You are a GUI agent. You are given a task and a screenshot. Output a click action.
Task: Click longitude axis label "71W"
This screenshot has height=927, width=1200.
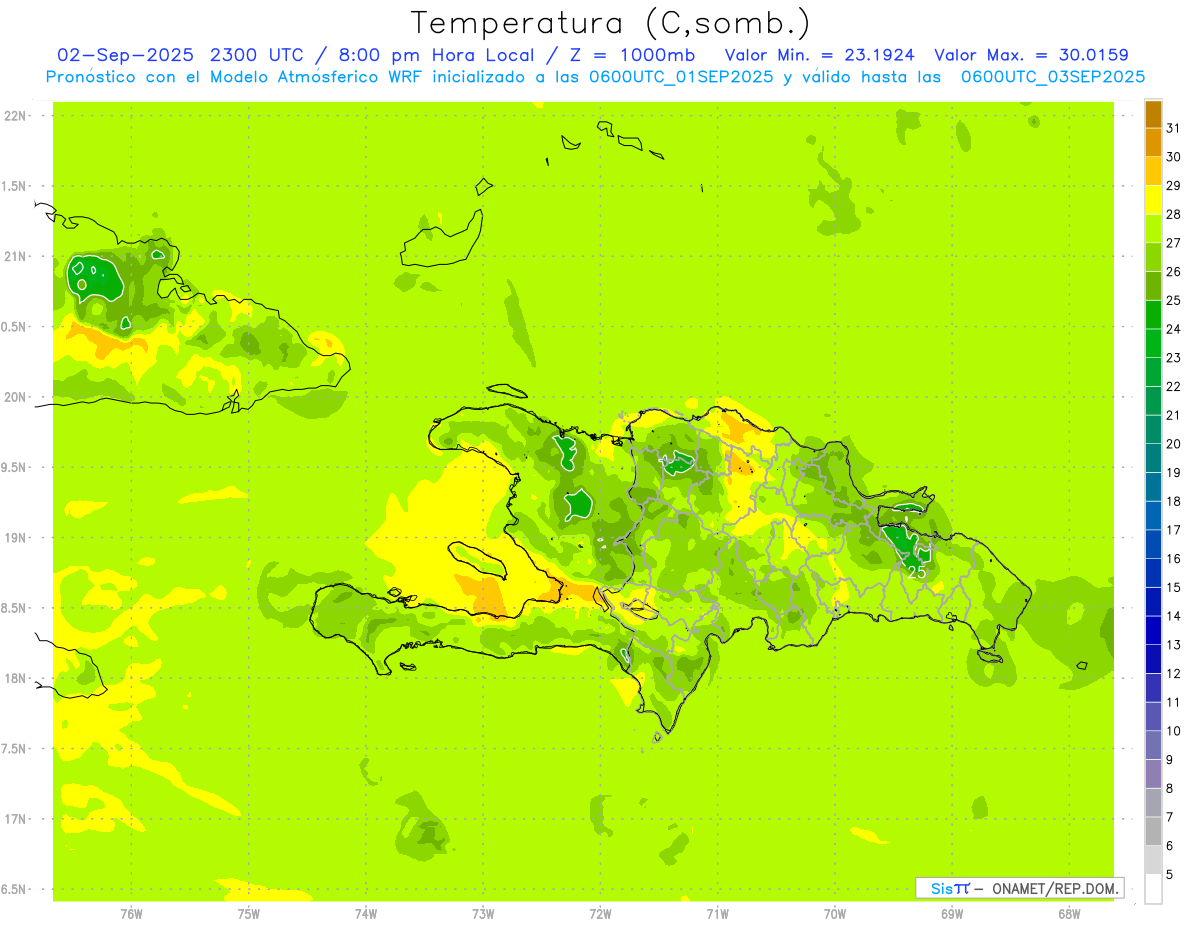click(717, 913)
